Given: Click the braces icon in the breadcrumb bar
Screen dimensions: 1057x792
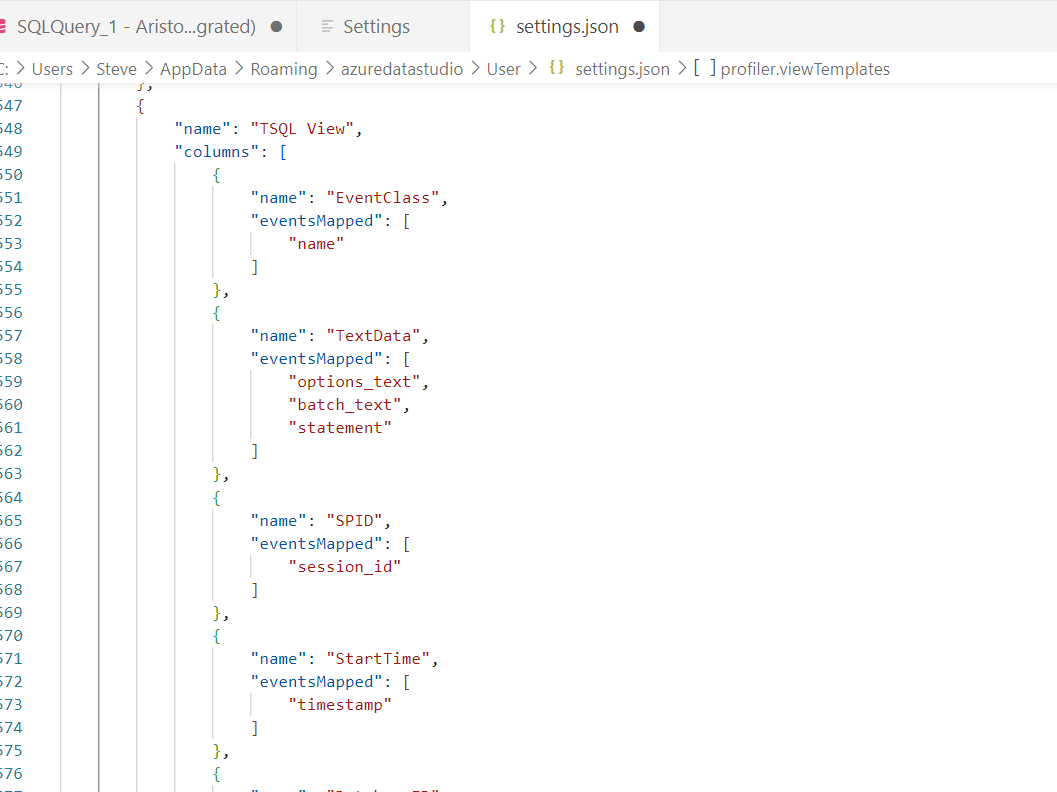Looking at the screenshot, I should pyautogui.click(x=557, y=69).
